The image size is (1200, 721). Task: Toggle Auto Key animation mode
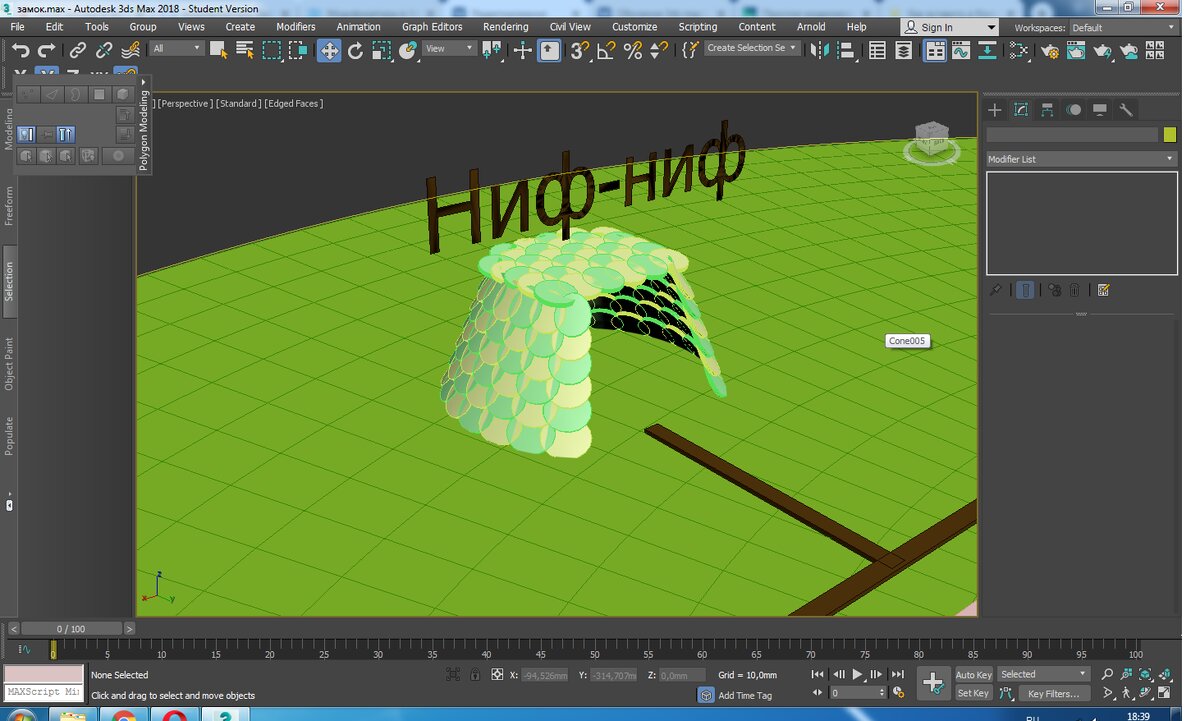coord(973,675)
